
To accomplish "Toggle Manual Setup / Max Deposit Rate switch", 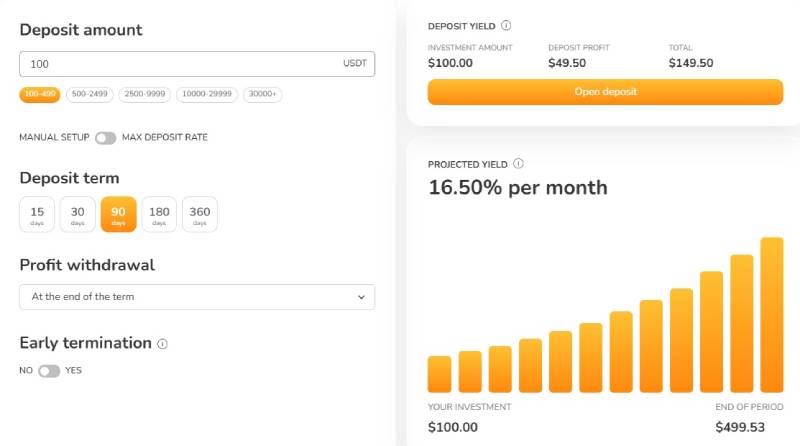I will click(106, 138).
